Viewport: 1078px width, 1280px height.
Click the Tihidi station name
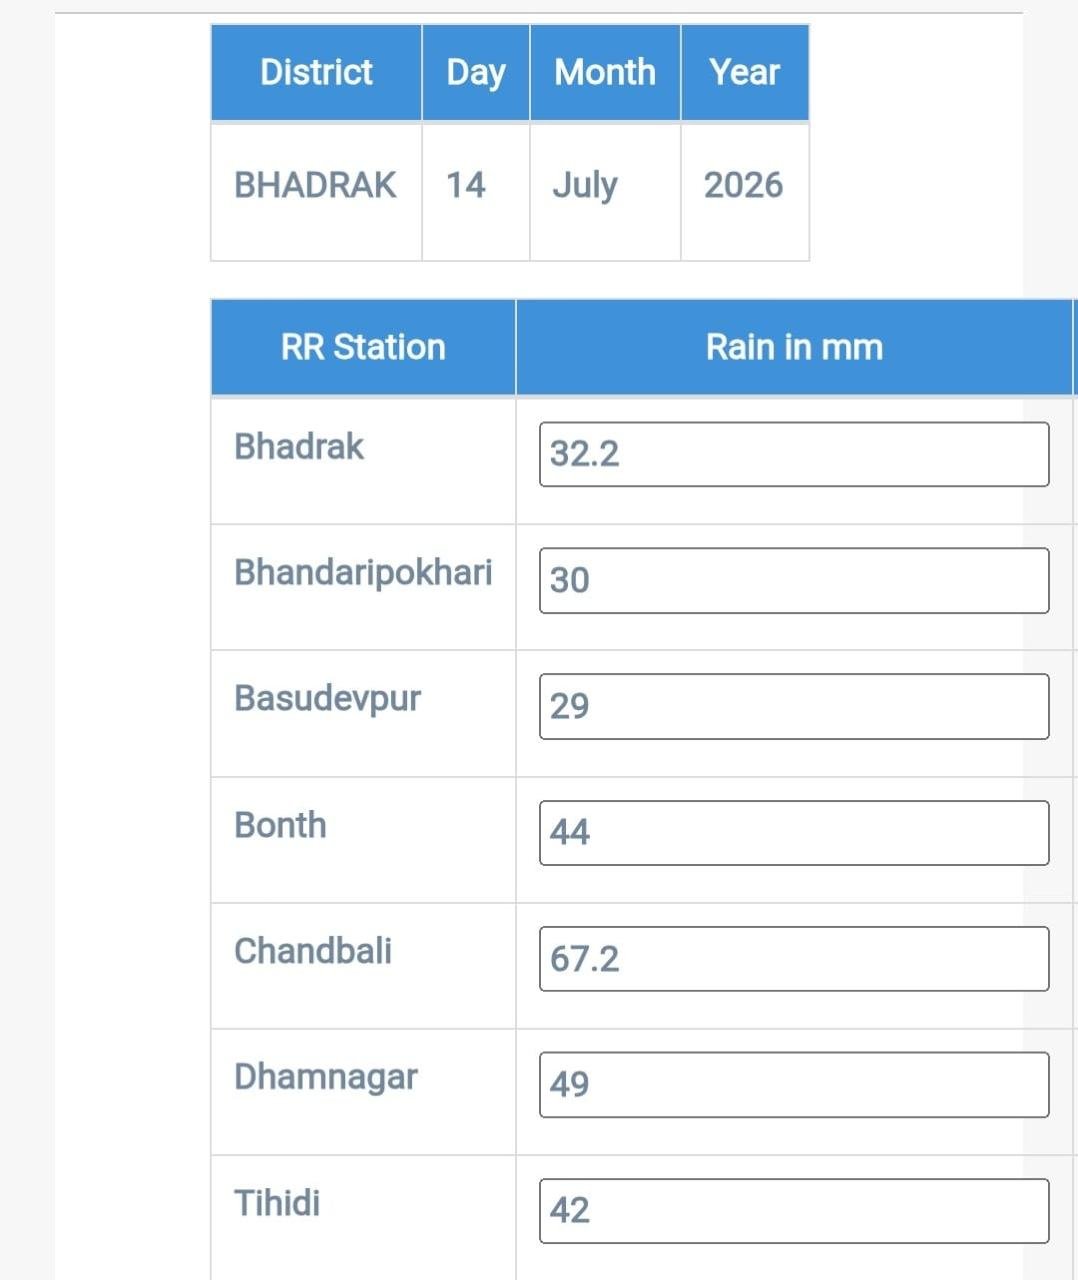point(277,1203)
